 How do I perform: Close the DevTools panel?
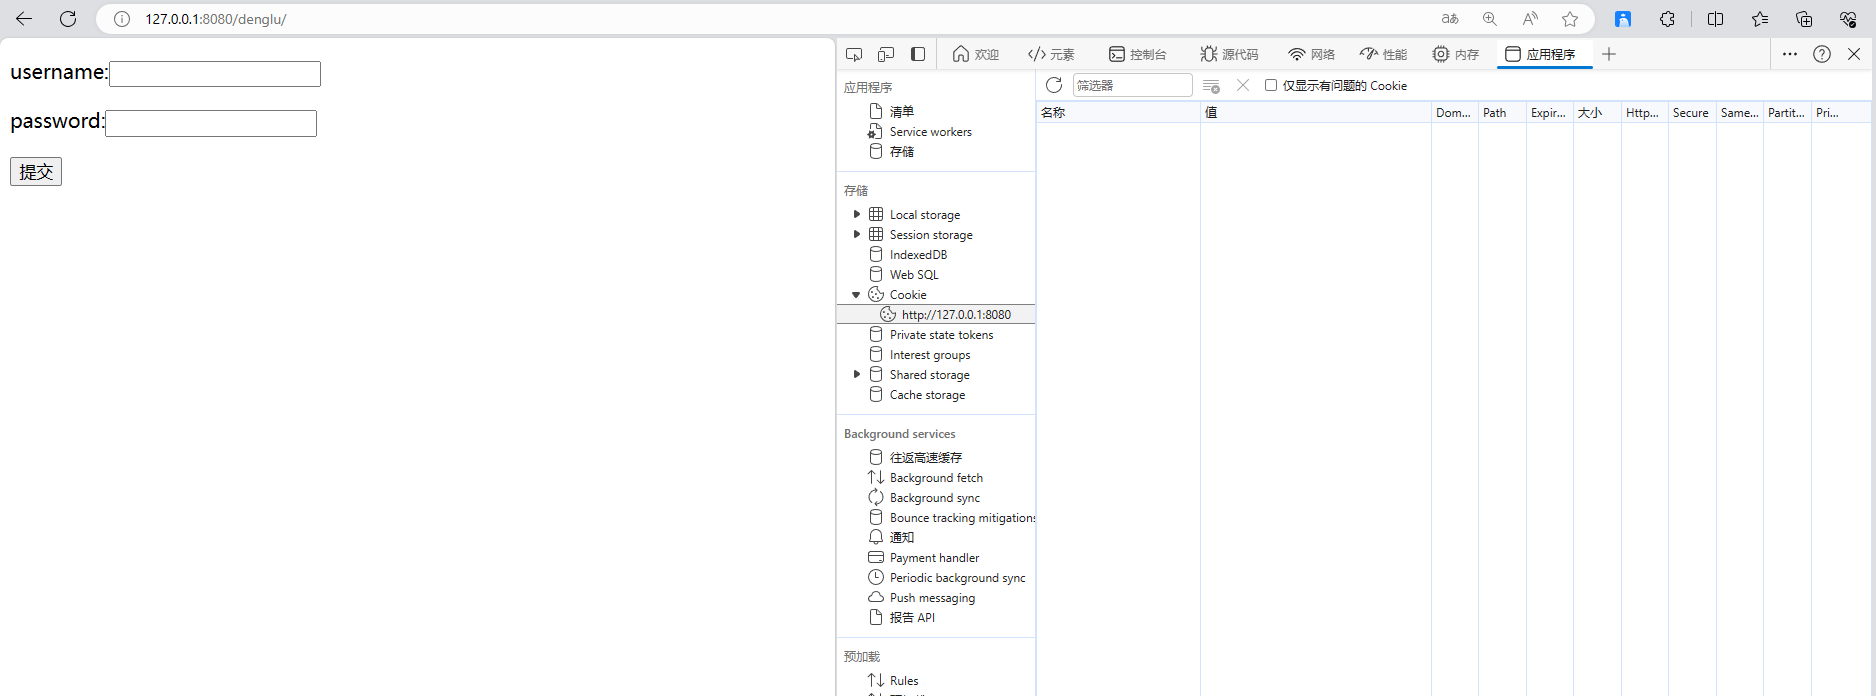click(x=1854, y=54)
